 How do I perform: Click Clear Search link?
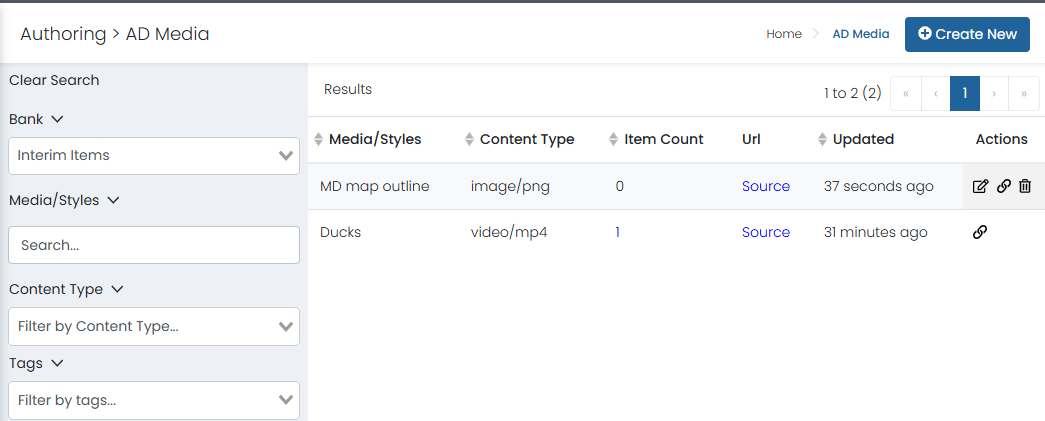click(x=54, y=80)
